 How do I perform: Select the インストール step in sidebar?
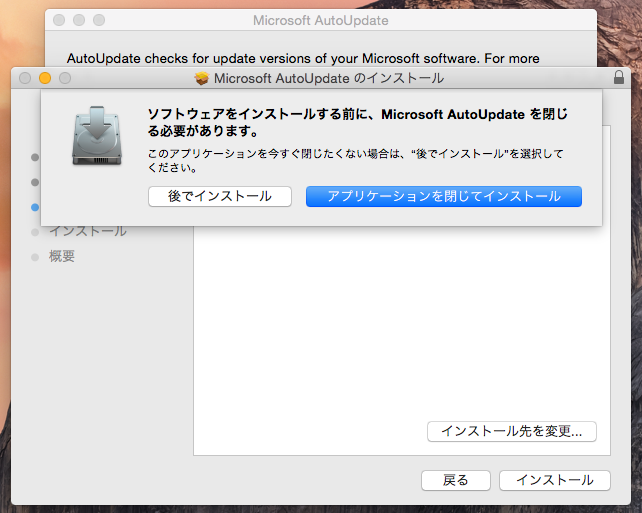pyautogui.click(x=88, y=232)
